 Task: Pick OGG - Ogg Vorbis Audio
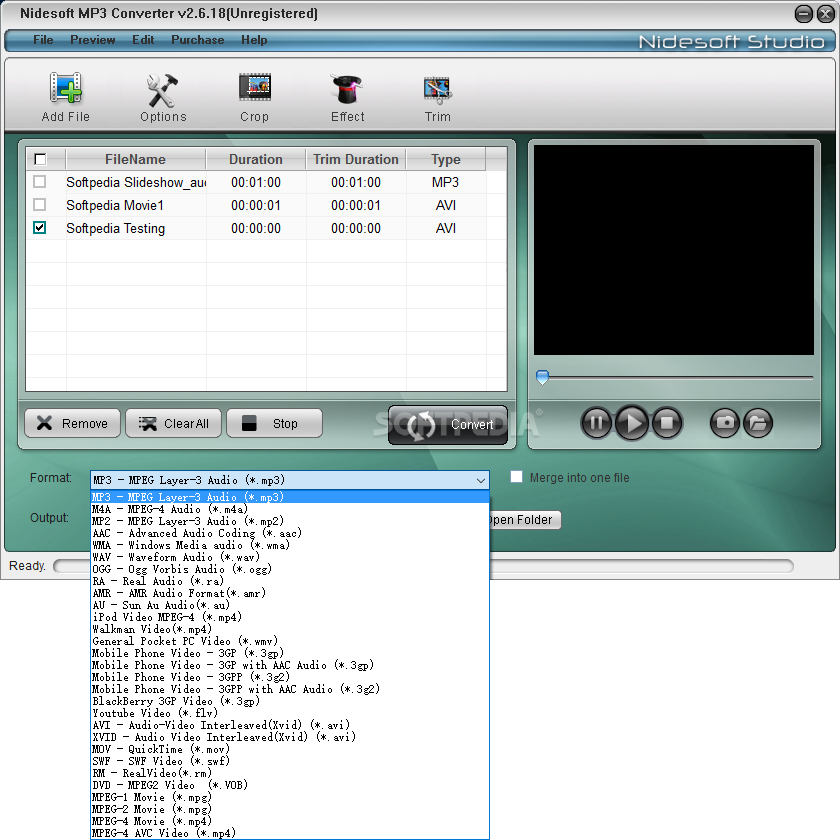290,569
